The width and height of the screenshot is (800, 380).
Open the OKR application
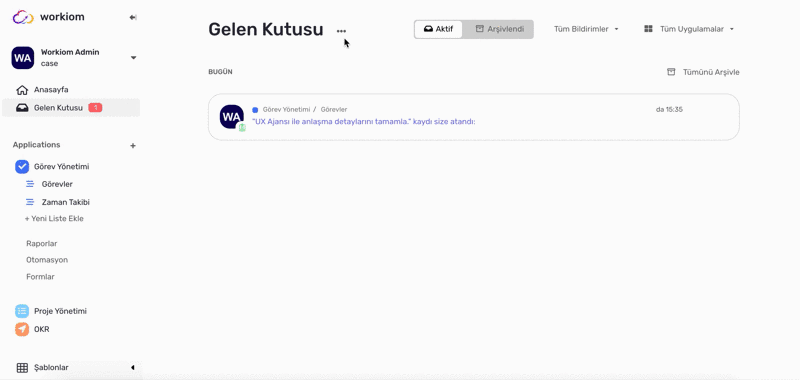coord(42,330)
